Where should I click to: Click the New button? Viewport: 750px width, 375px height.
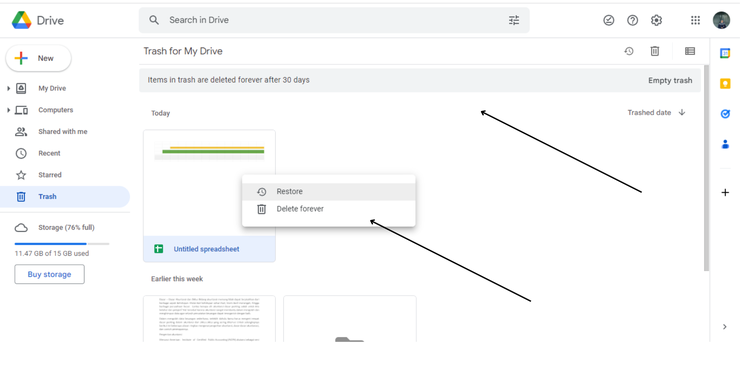[38, 58]
